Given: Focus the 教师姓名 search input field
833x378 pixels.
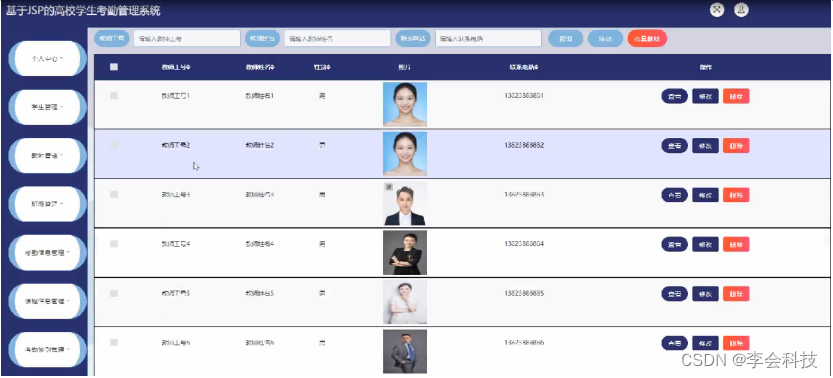Looking at the screenshot, I should (338, 38).
